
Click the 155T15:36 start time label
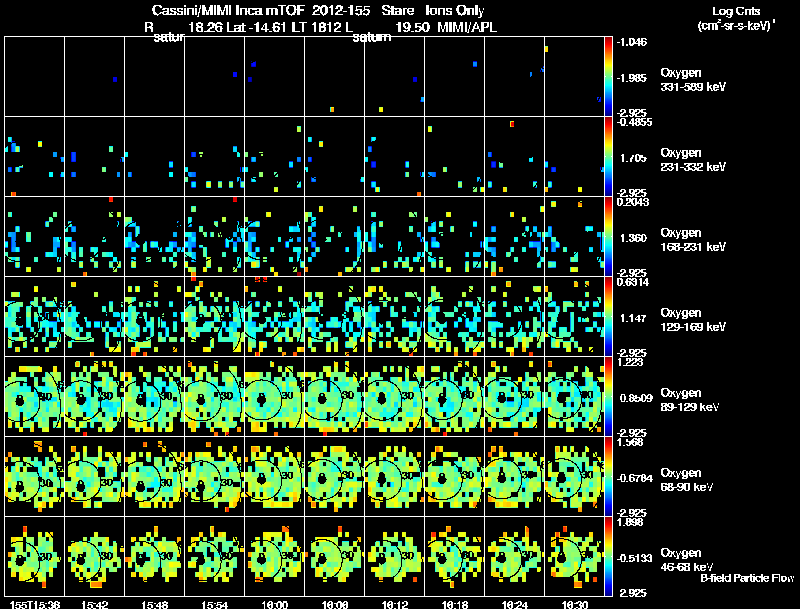coord(35,604)
